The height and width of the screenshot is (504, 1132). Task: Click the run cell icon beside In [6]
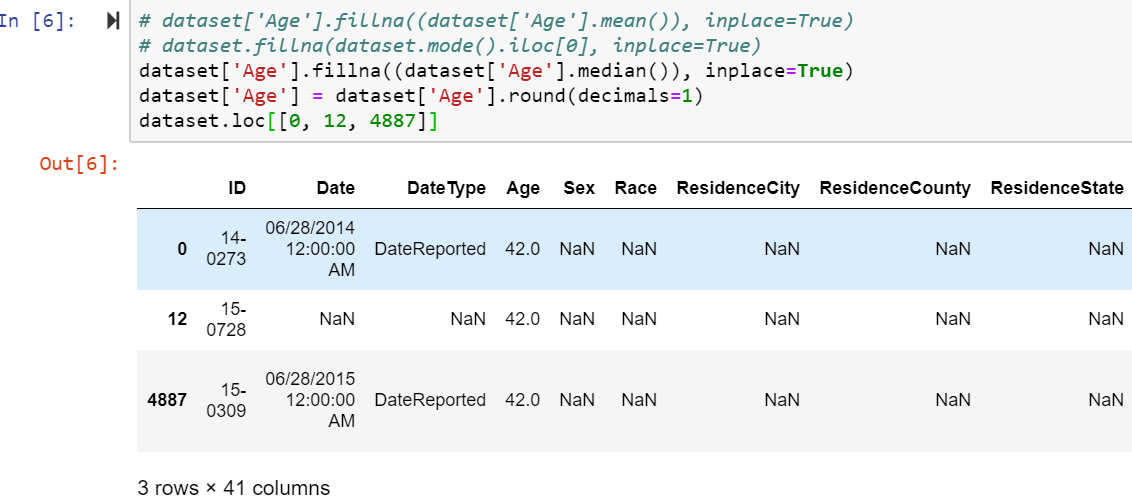point(112,22)
